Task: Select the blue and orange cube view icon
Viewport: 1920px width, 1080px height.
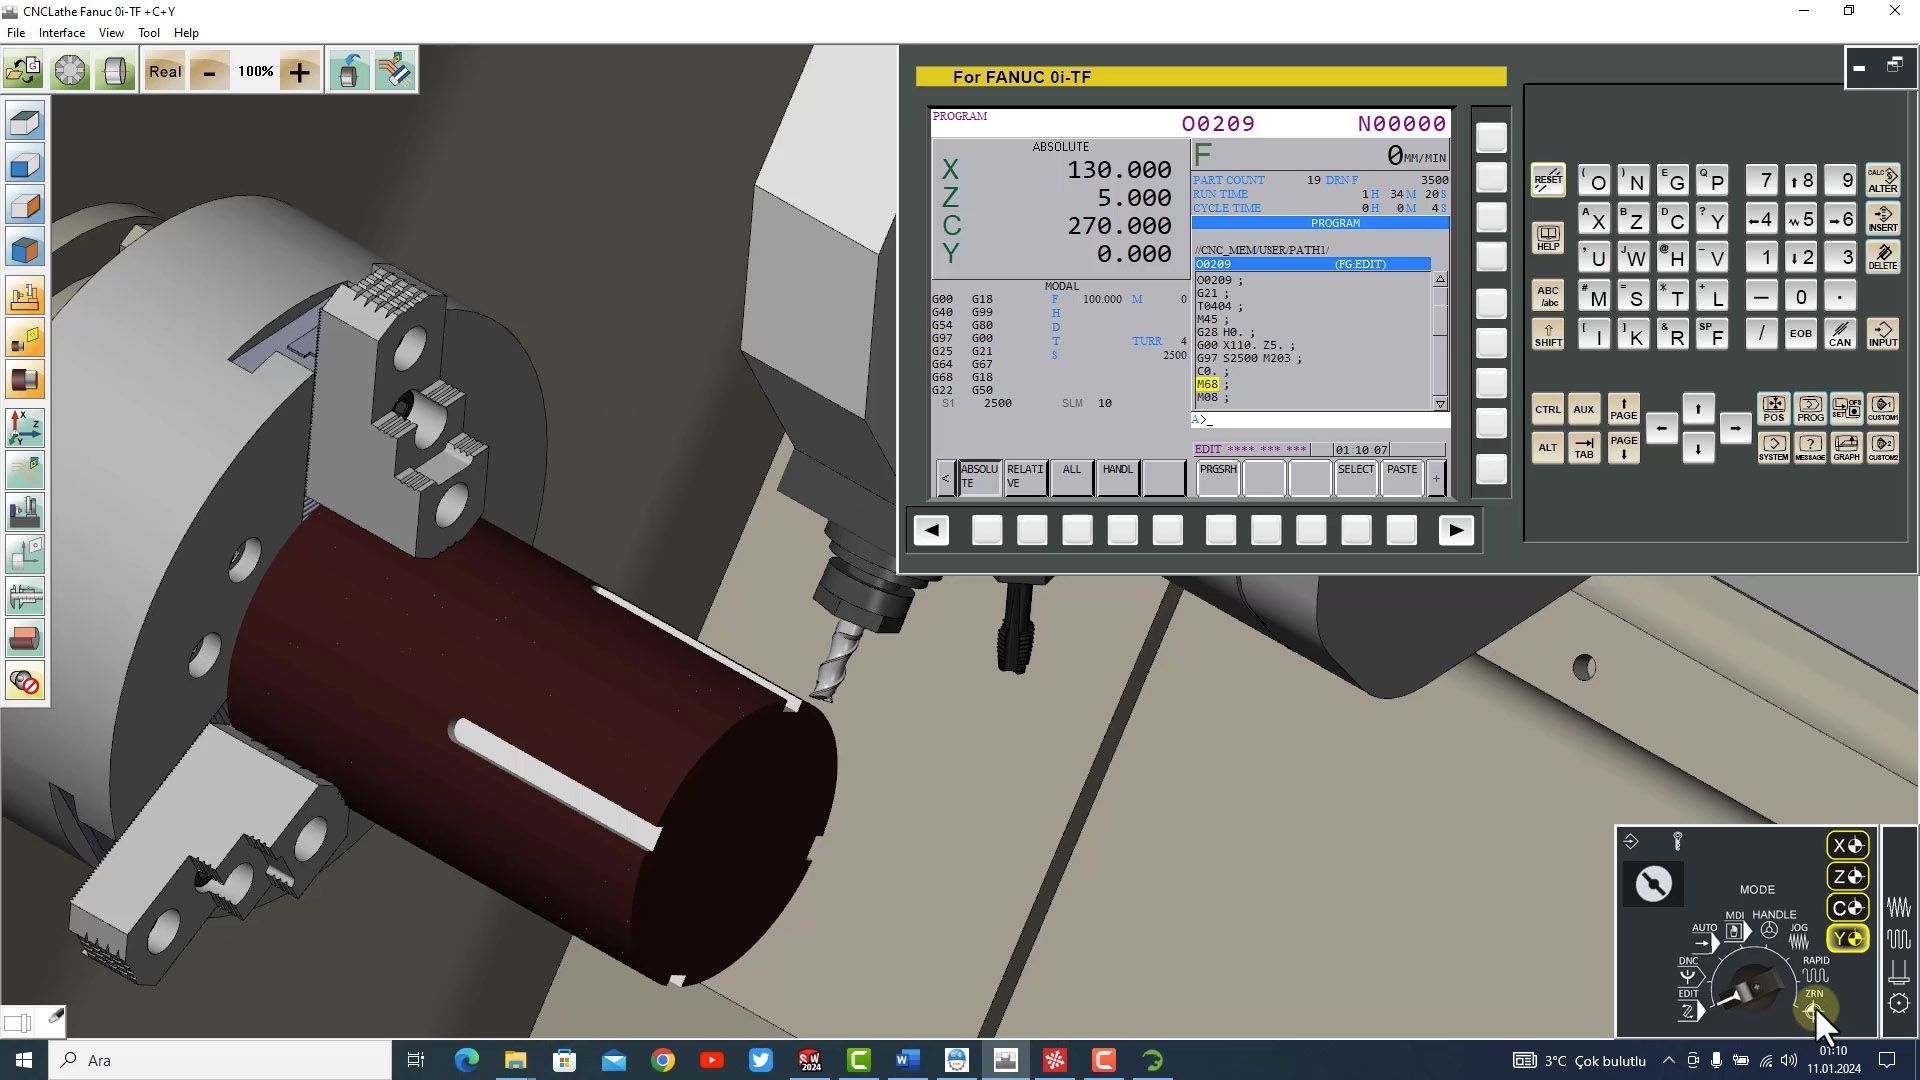Action: pos(25,249)
